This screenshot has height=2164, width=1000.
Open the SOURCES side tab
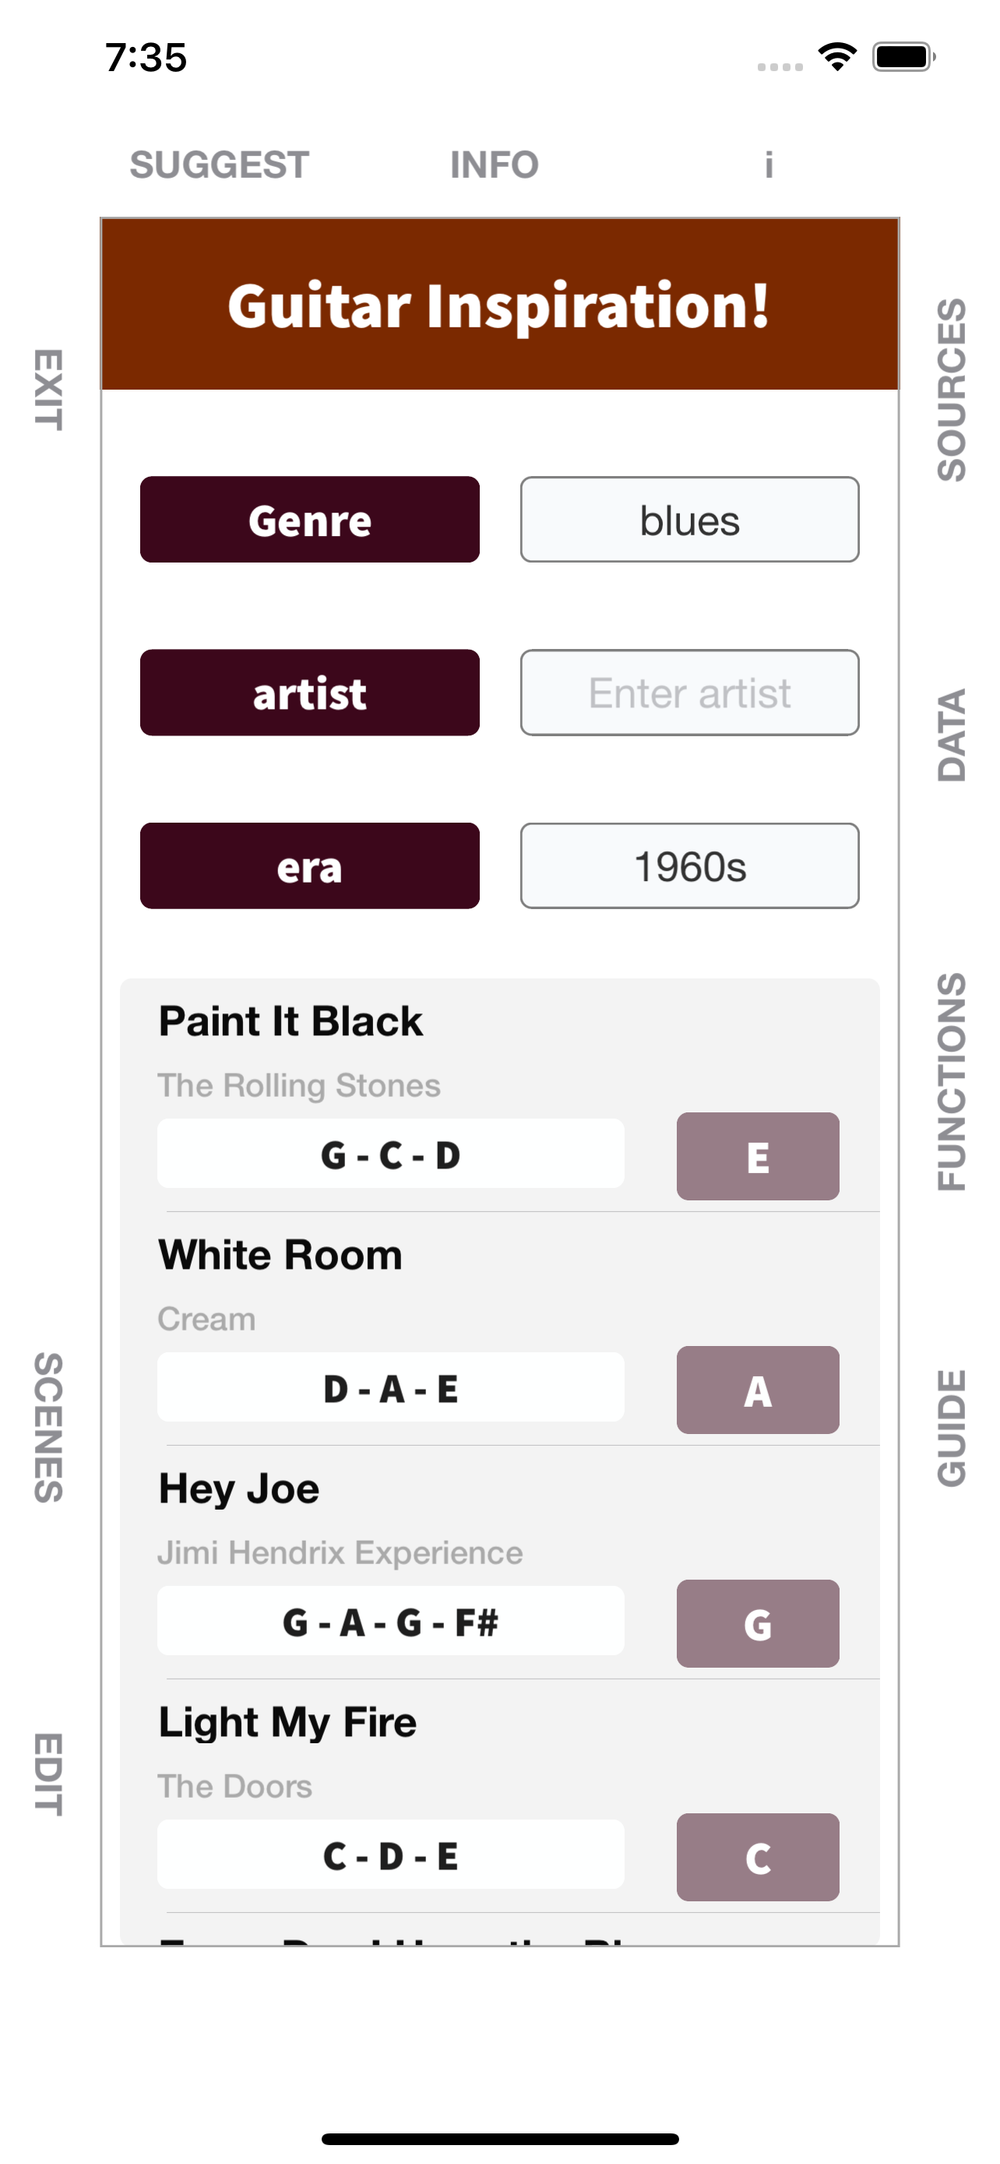click(951, 389)
